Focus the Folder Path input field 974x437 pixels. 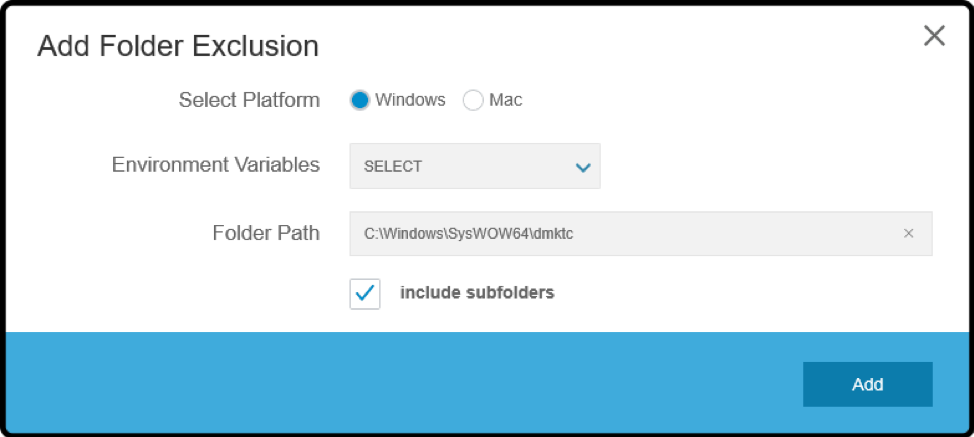coord(640,233)
